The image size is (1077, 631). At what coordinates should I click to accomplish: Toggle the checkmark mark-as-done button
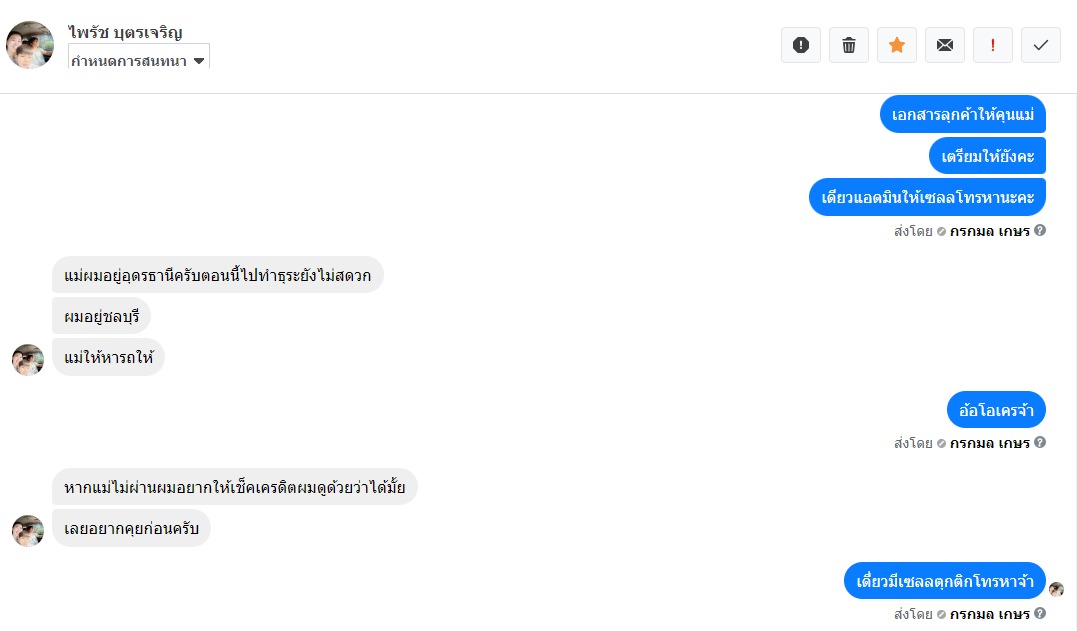pyautogui.click(x=1041, y=45)
